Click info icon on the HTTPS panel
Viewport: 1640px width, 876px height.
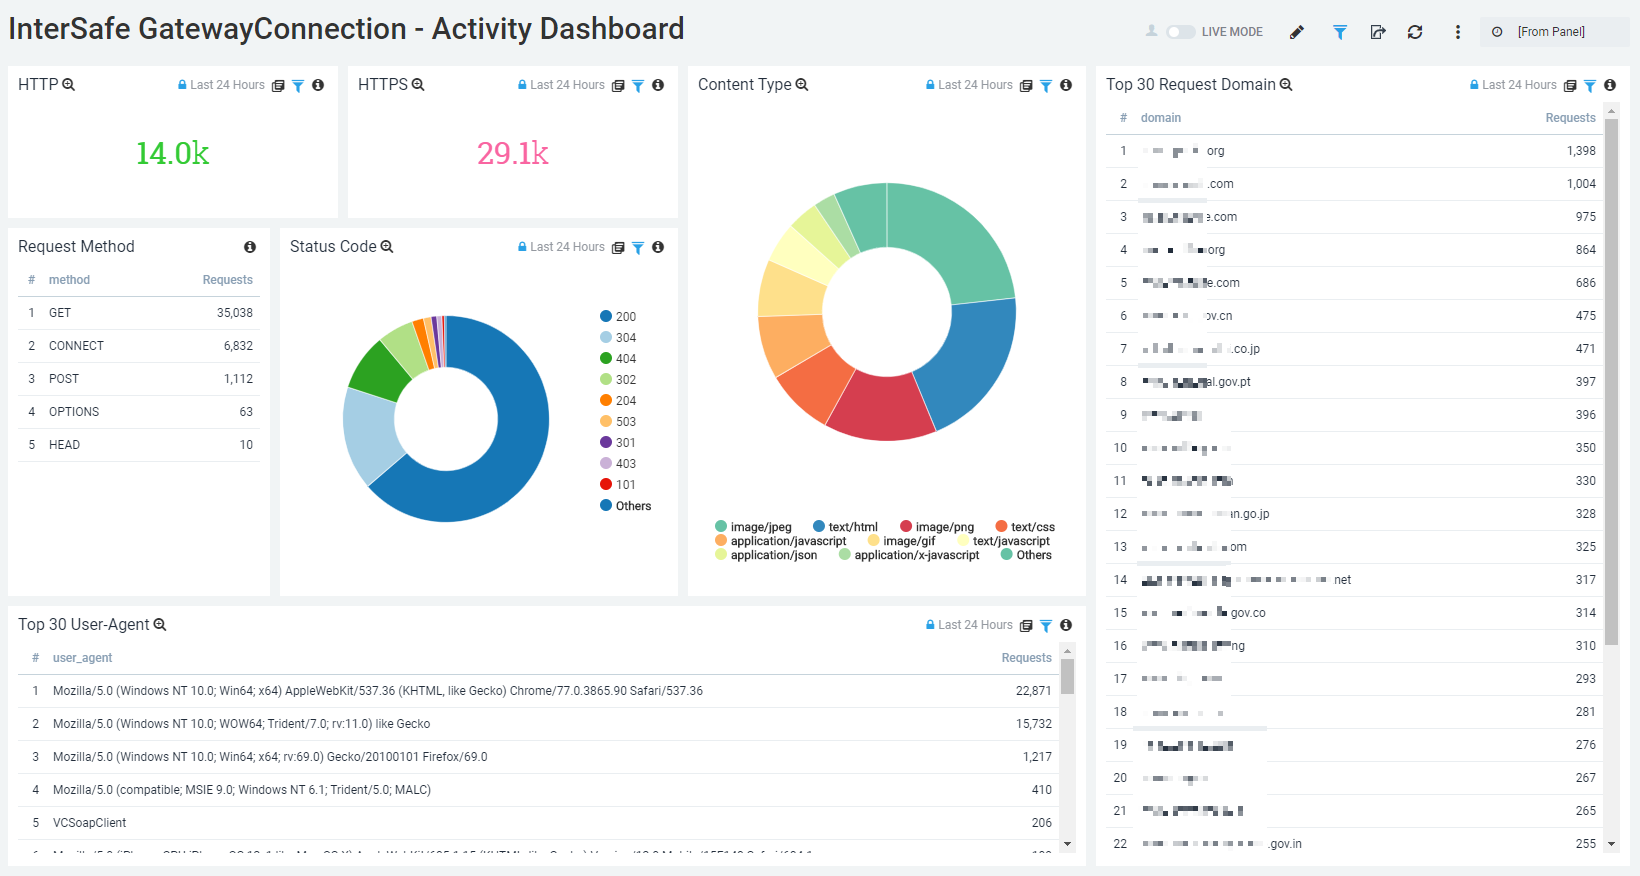coord(658,85)
